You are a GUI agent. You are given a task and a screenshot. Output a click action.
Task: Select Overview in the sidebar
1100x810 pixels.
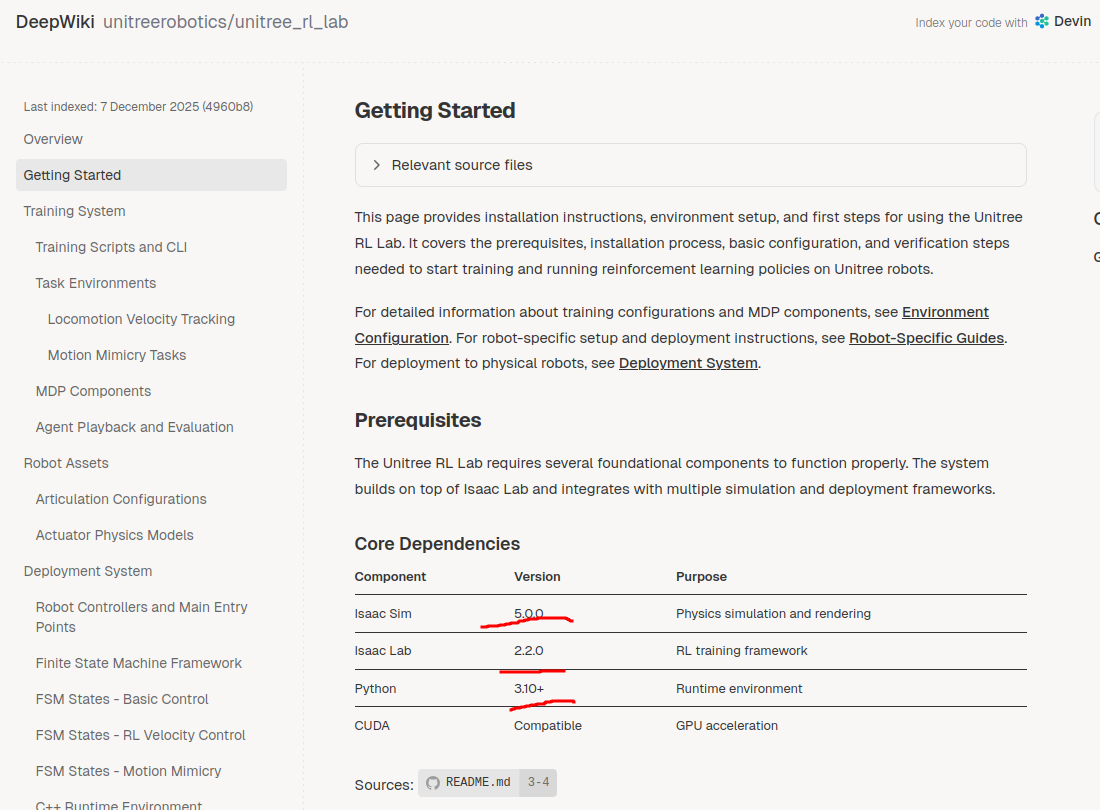[x=53, y=139]
